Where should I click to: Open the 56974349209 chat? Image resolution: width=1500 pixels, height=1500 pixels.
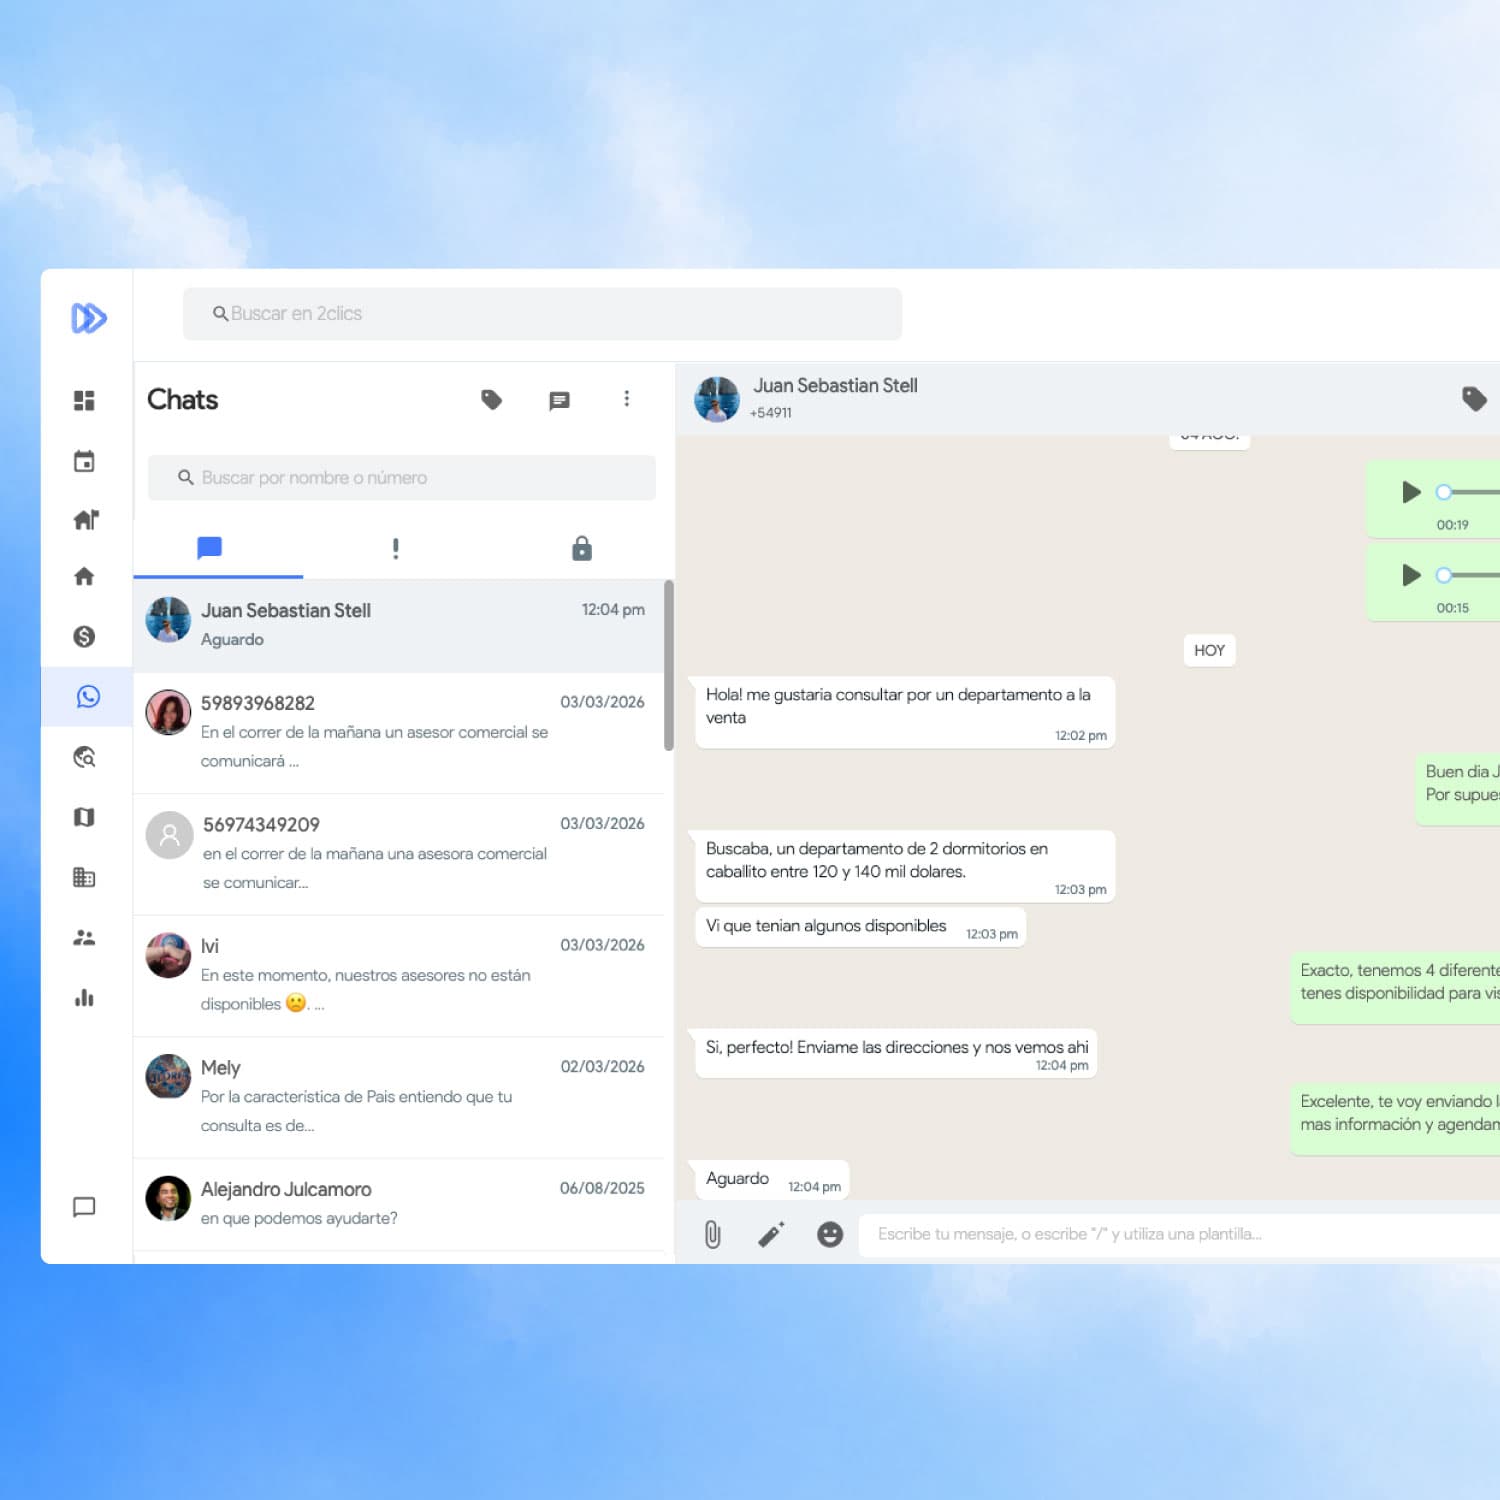pyautogui.click(x=398, y=855)
